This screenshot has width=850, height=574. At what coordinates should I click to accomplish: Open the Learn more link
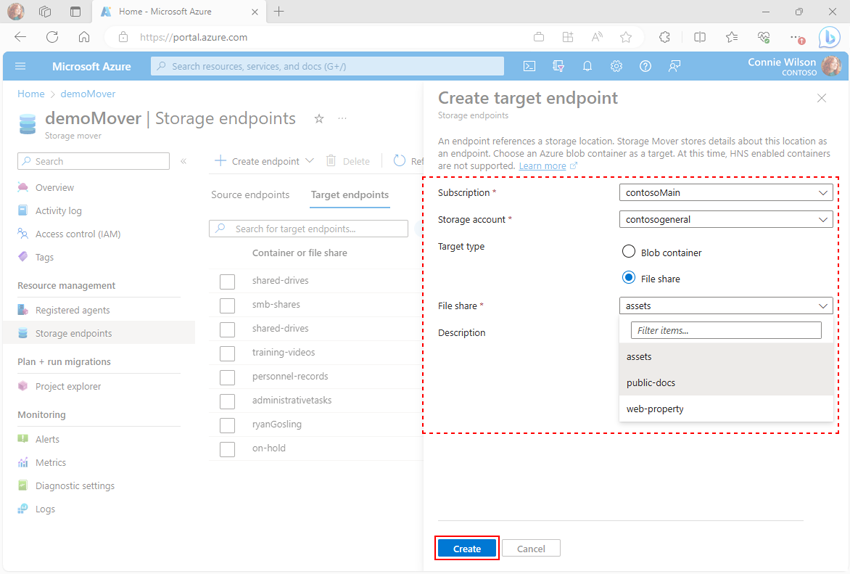[542, 166]
